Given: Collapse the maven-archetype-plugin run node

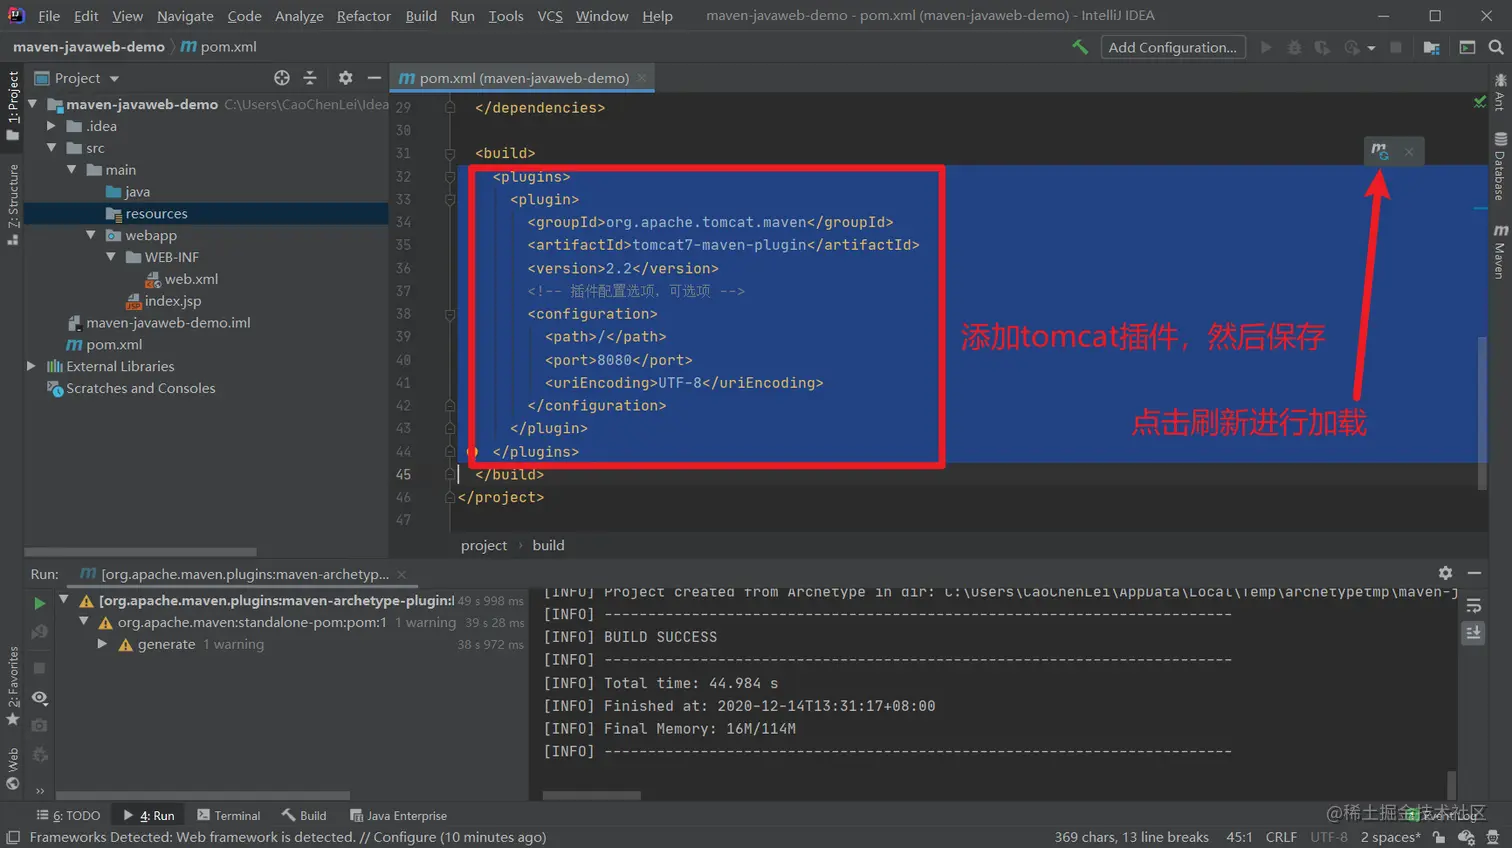Looking at the screenshot, I should pyautogui.click(x=65, y=600).
